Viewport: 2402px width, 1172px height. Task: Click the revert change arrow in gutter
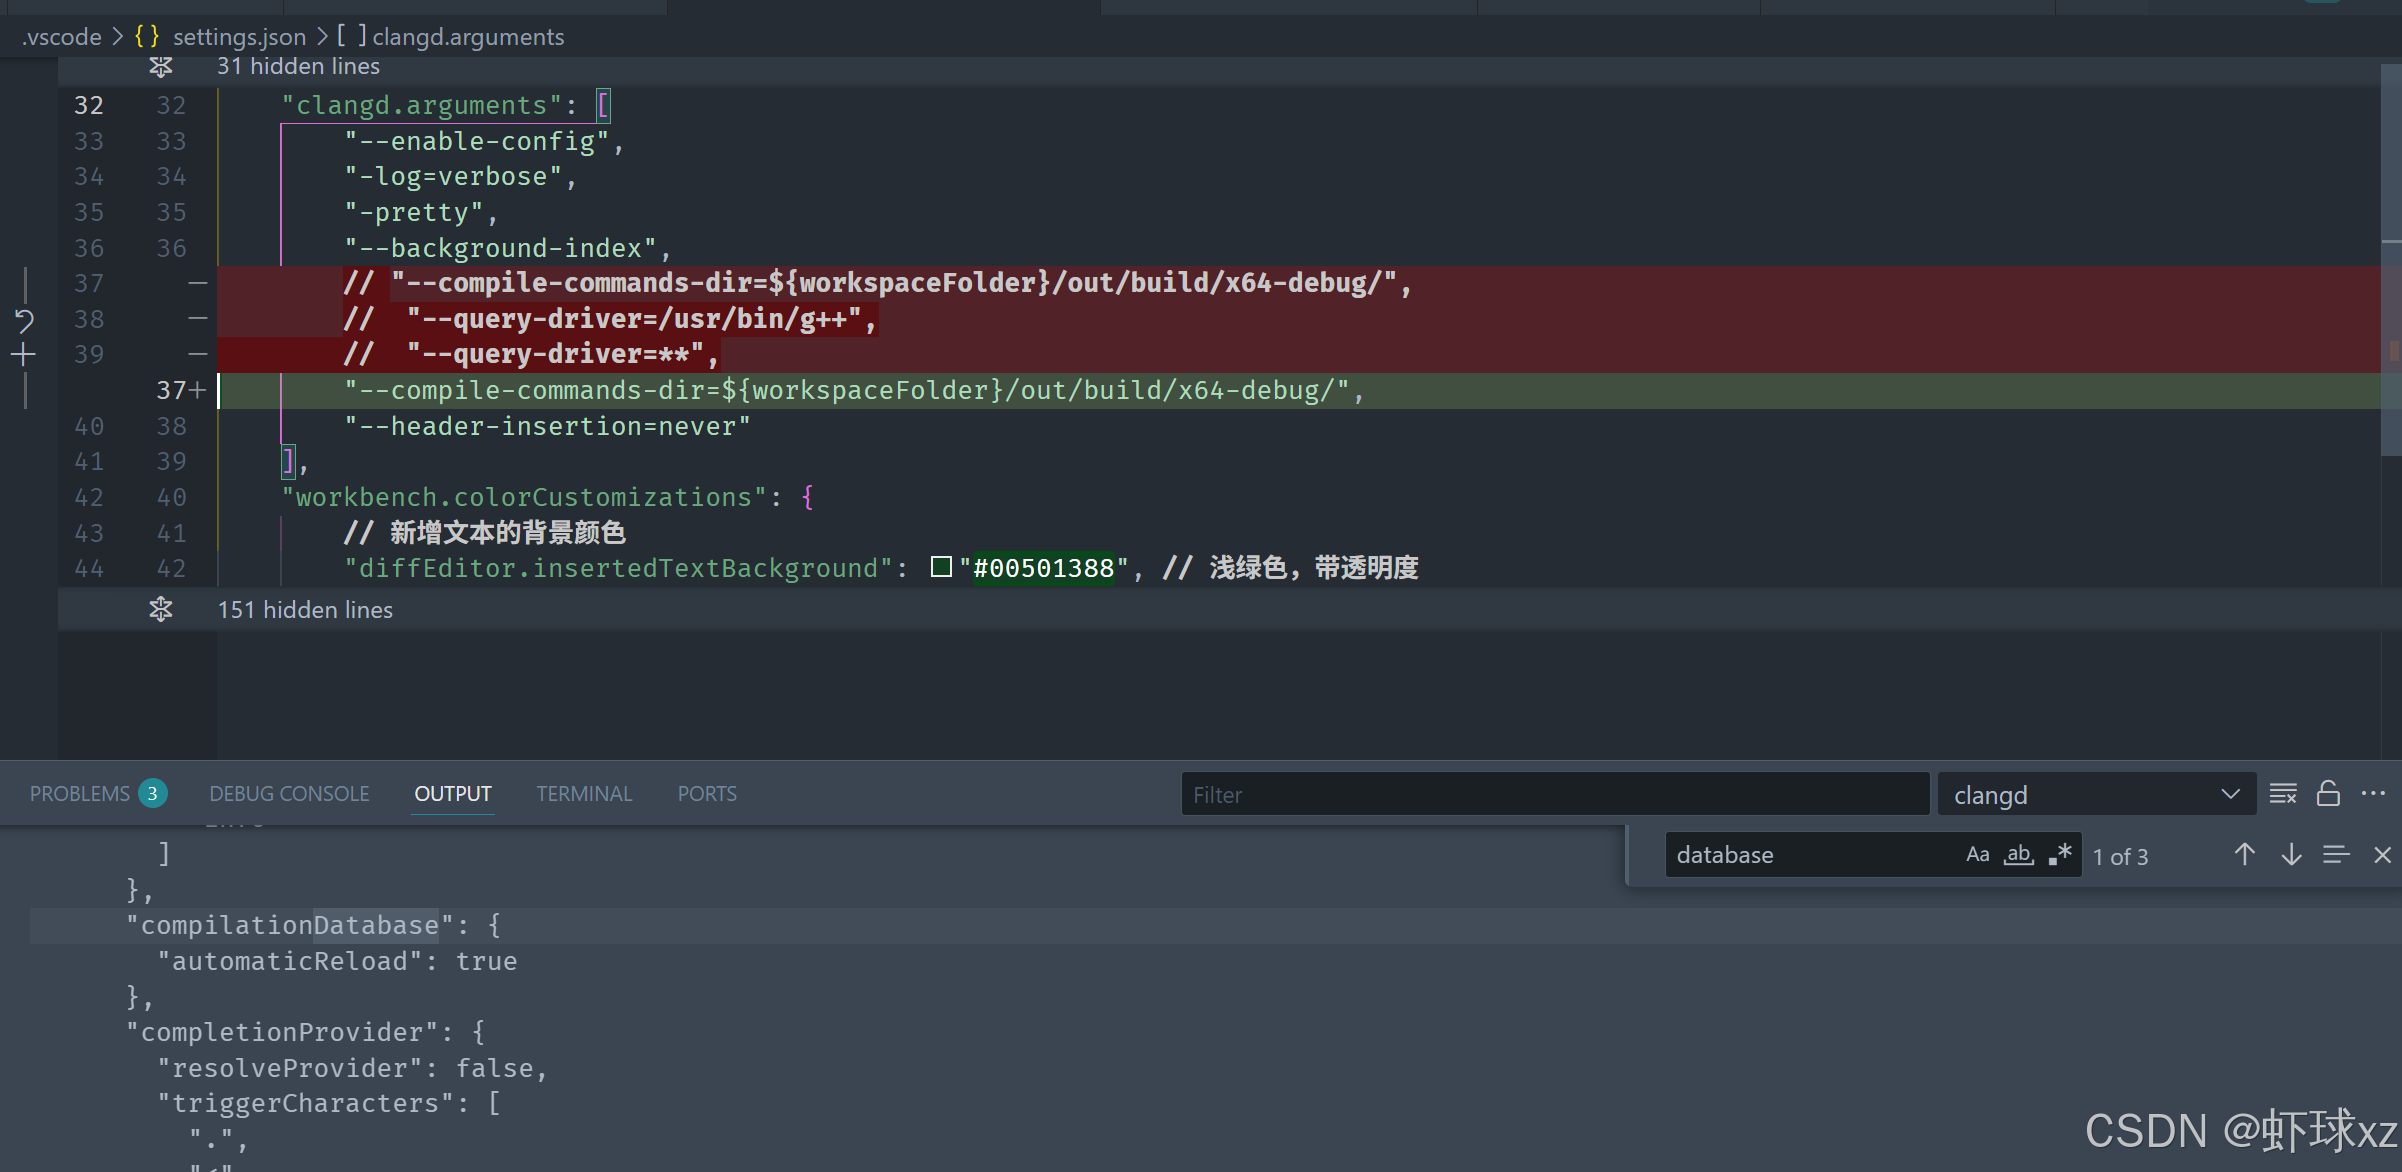coord(24,320)
